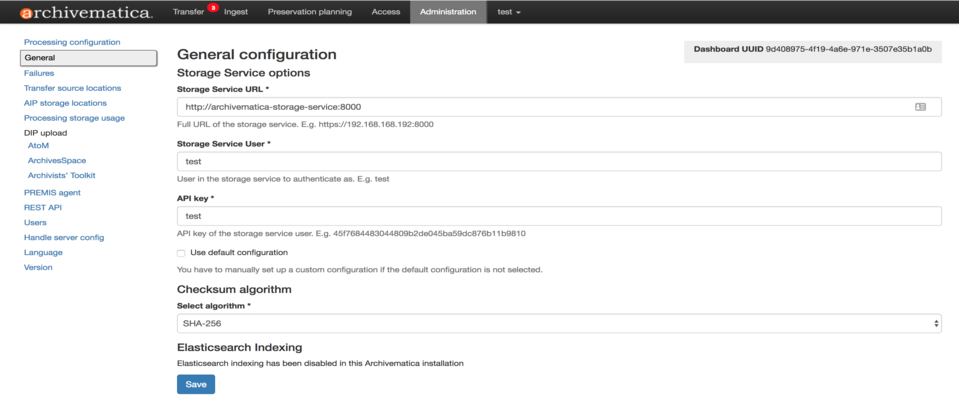This screenshot has width=959, height=405.
Task: Go to the Preservation planning tab
Action: (x=310, y=12)
